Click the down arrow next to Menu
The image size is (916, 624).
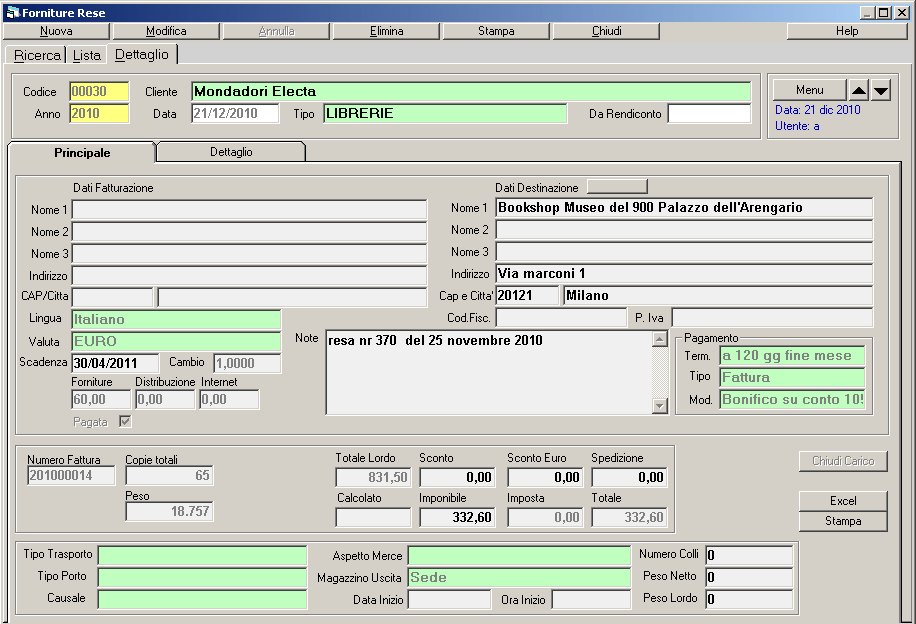click(x=881, y=91)
